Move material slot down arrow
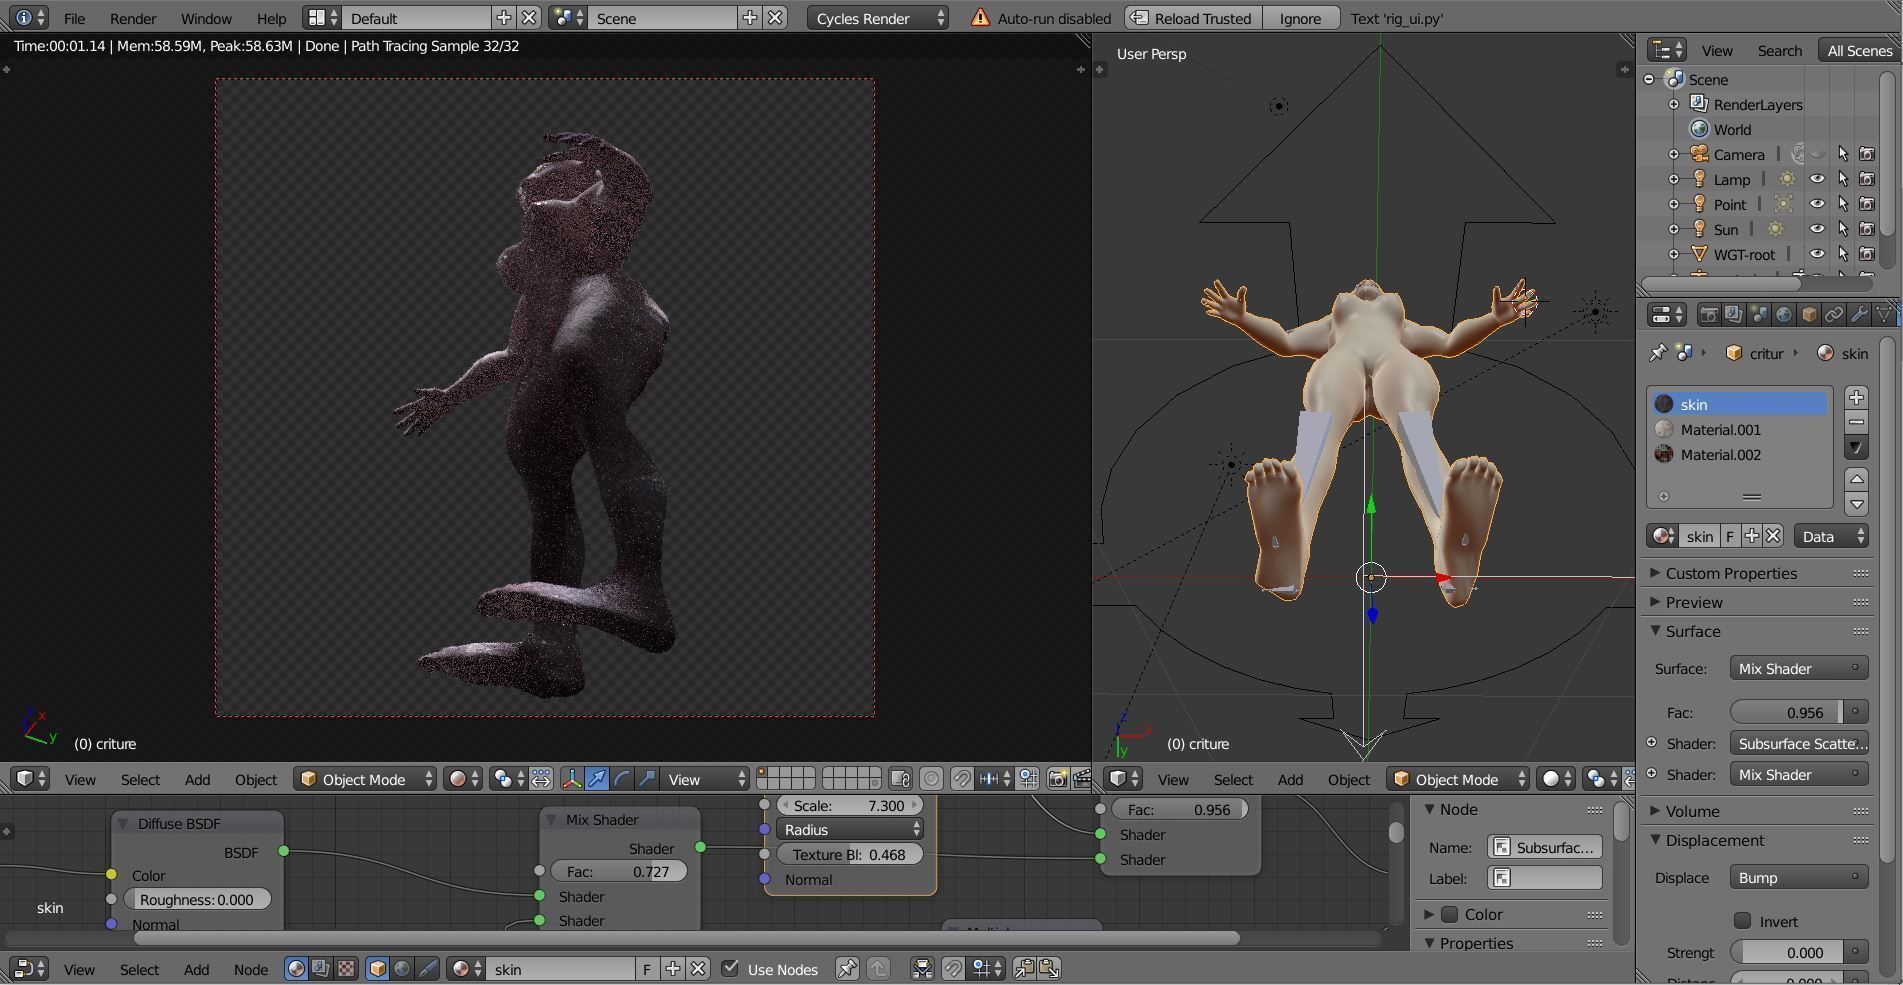The width and height of the screenshot is (1903, 985). tap(1856, 504)
